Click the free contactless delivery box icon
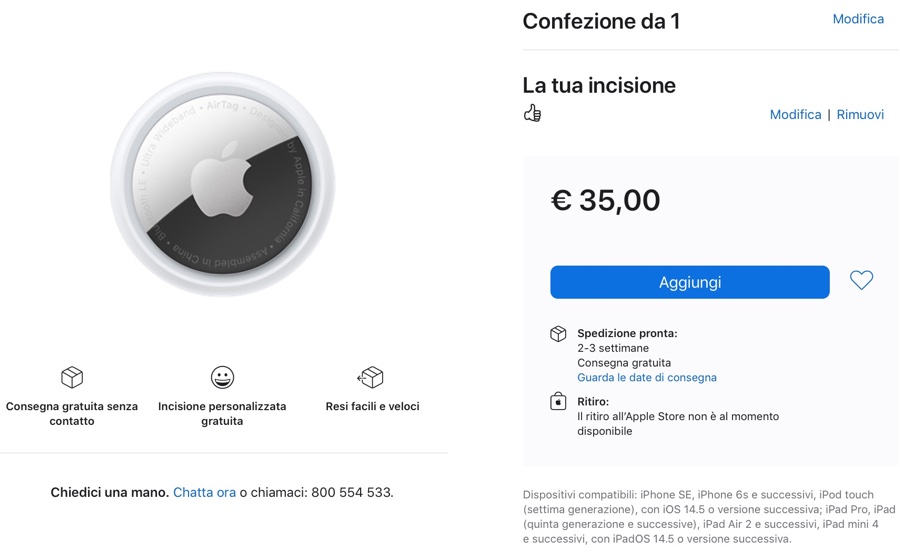 tap(72, 377)
